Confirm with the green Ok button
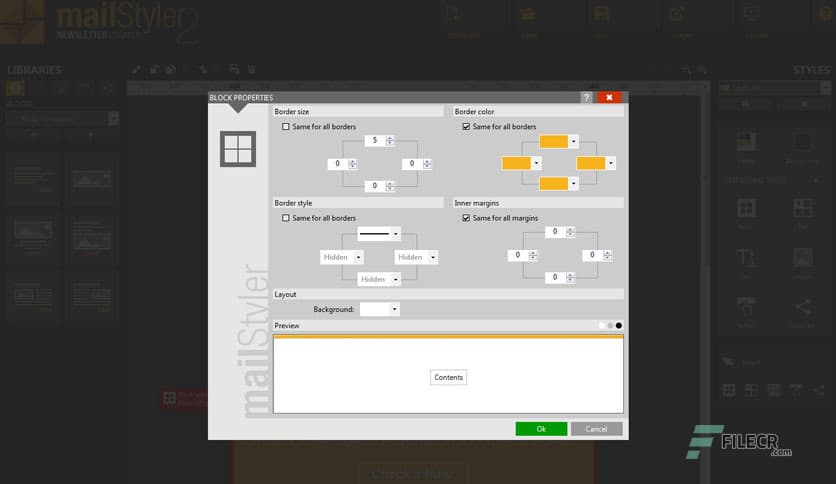Image resolution: width=836 pixels, height=484 pixels. click(541, 429)
